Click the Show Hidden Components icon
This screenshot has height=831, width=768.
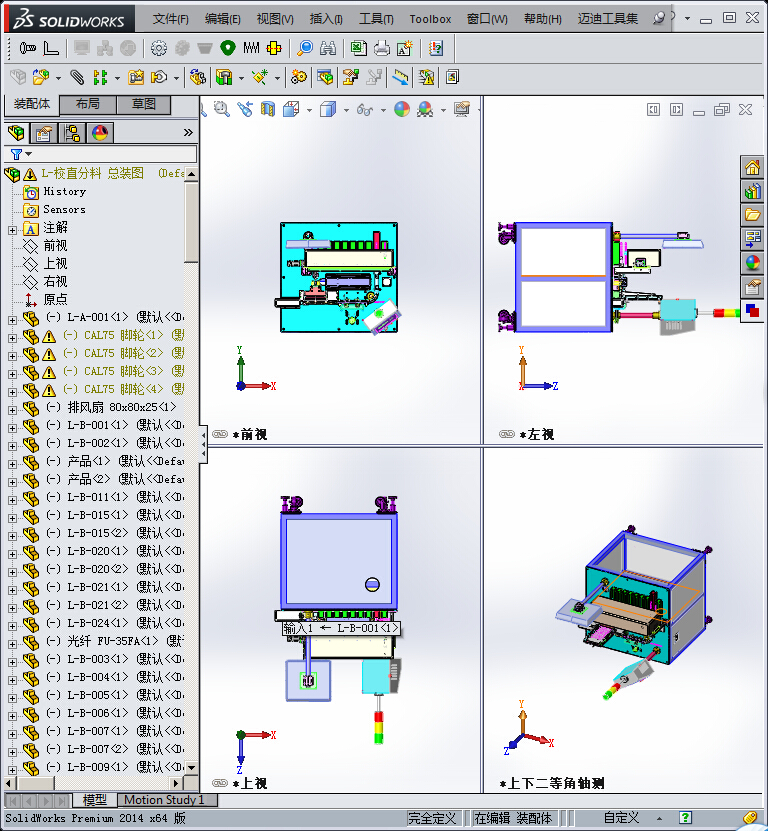[x=198, y=77]
